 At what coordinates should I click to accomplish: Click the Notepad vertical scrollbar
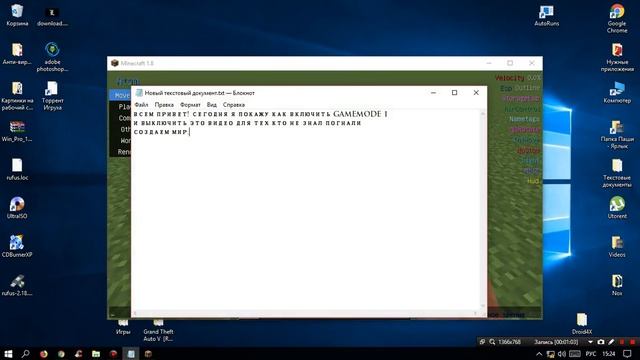(x=483, y=209)
